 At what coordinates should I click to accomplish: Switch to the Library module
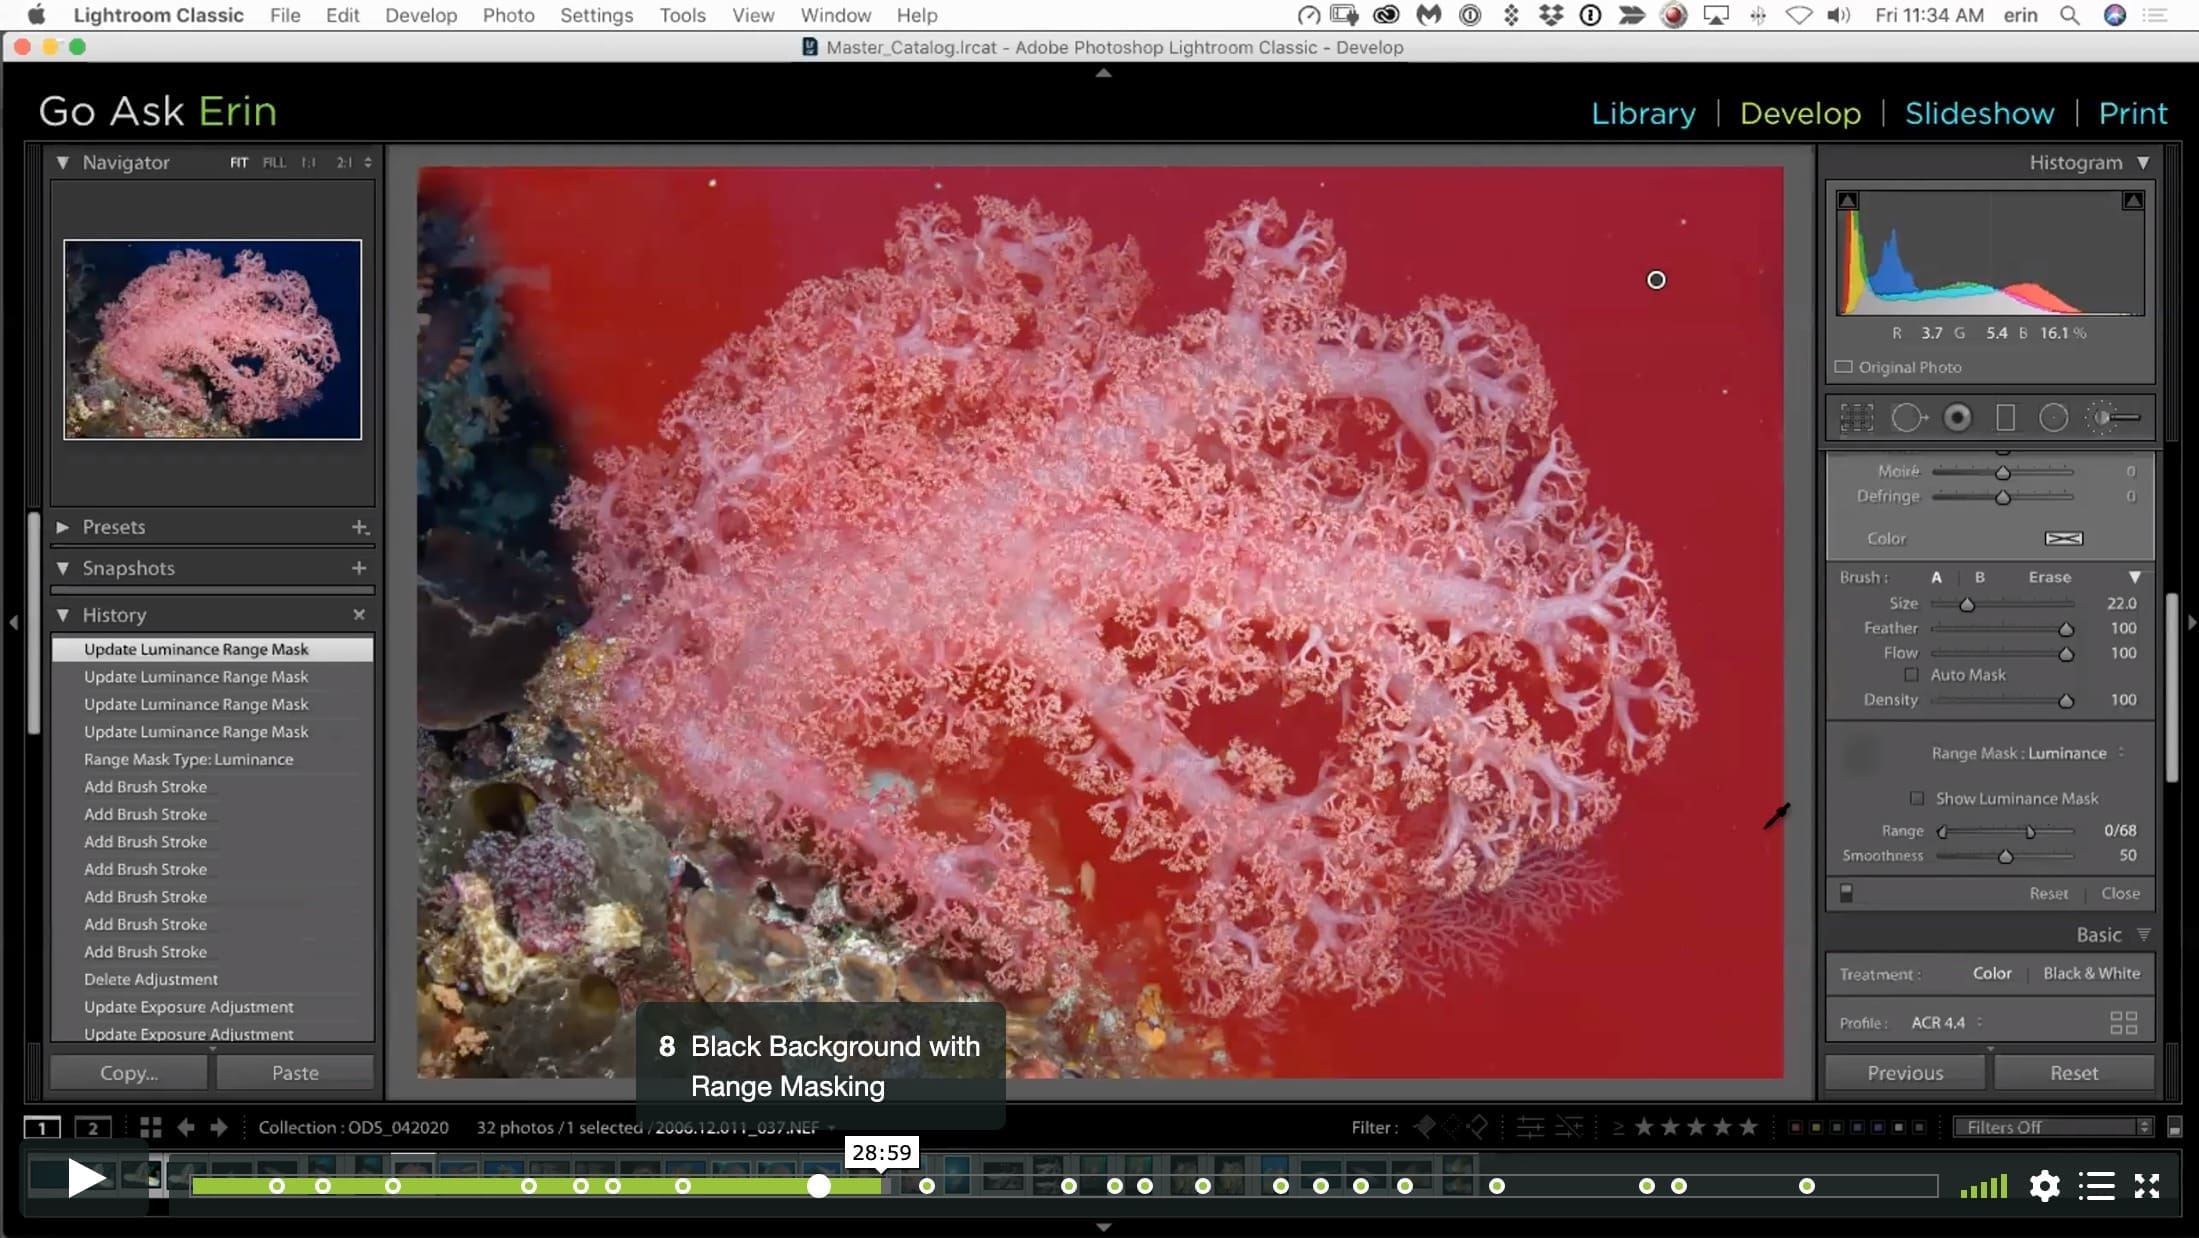click(1643, 113)
